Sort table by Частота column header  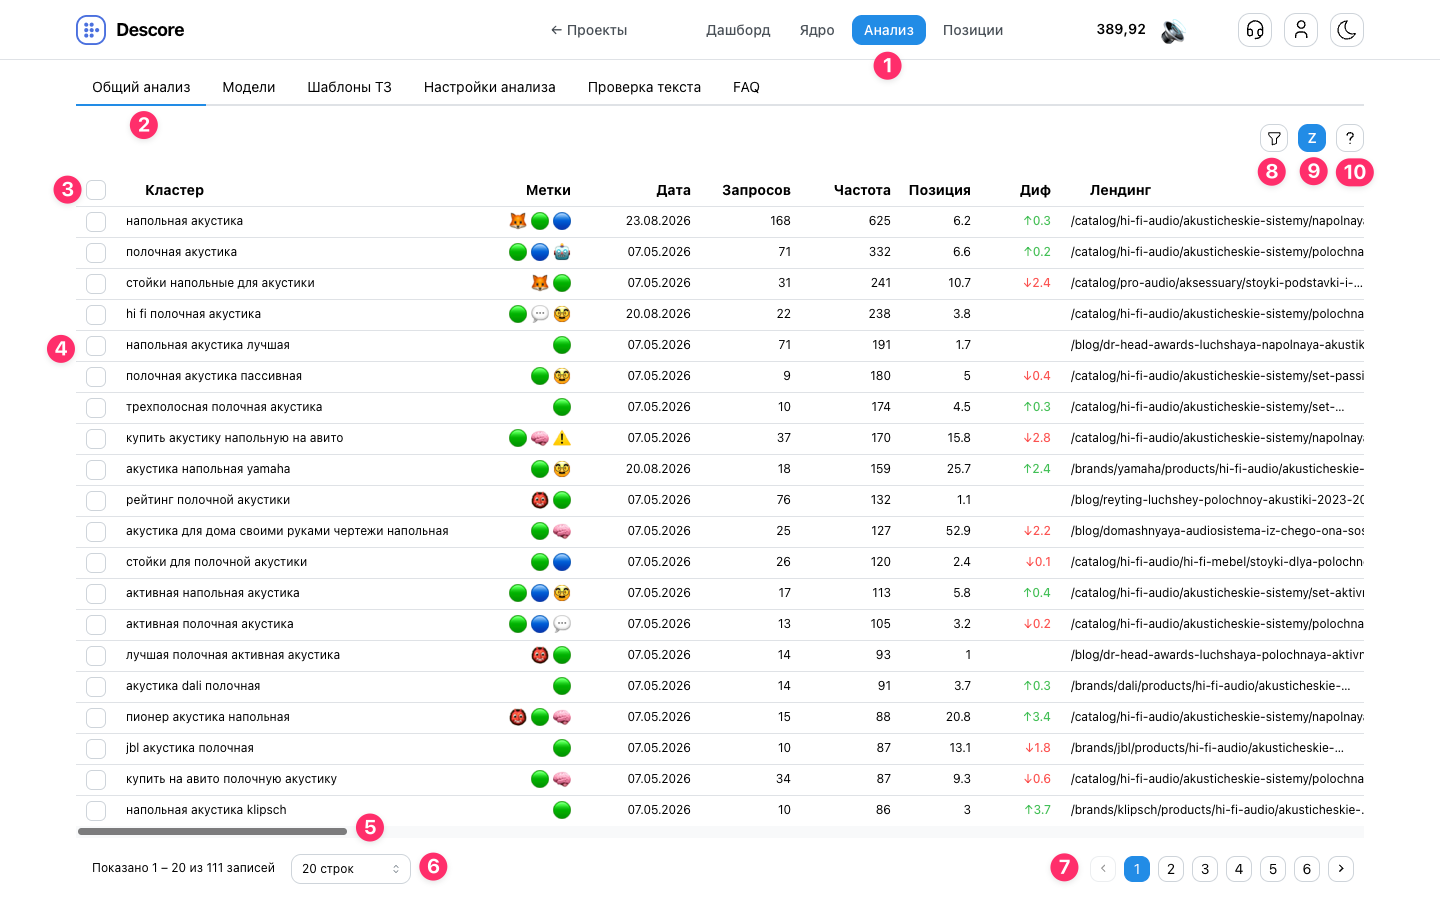coord(862,190)
